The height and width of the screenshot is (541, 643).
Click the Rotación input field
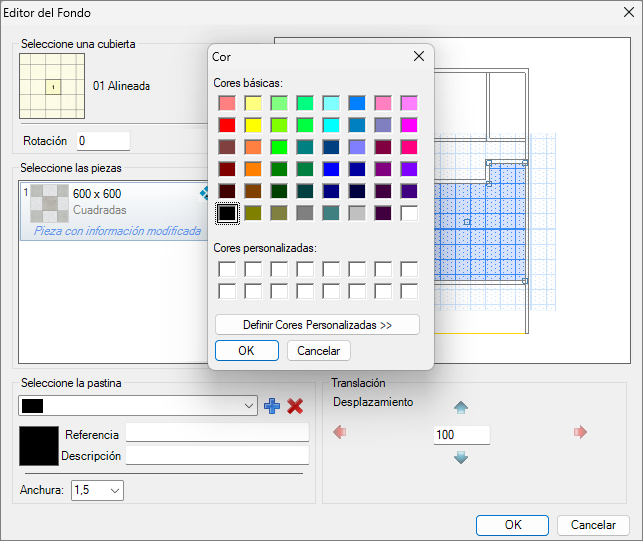click(103, 141)
